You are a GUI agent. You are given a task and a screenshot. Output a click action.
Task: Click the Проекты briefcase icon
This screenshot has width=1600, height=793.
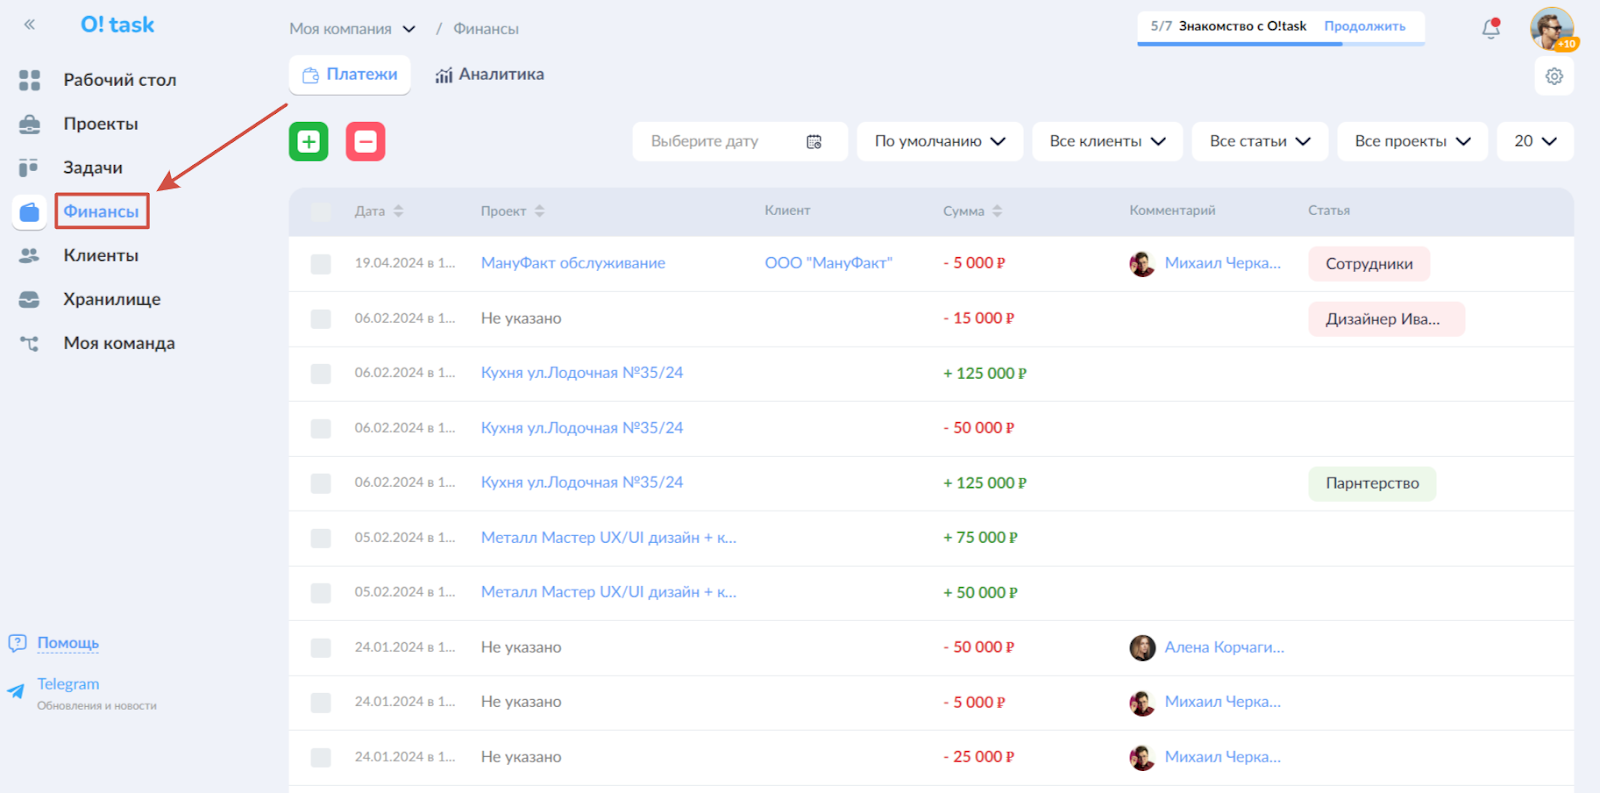click(x=30, y=124)
